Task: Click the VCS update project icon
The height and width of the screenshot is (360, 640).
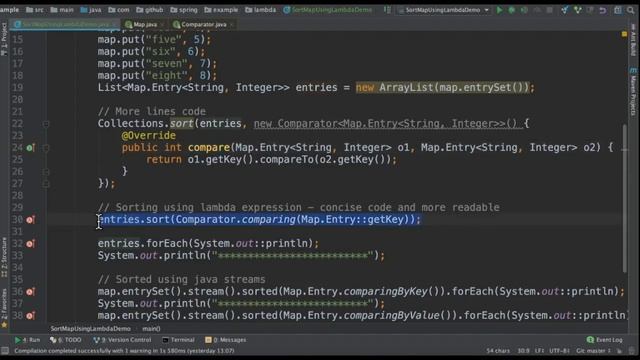Action: pos(564,10)
